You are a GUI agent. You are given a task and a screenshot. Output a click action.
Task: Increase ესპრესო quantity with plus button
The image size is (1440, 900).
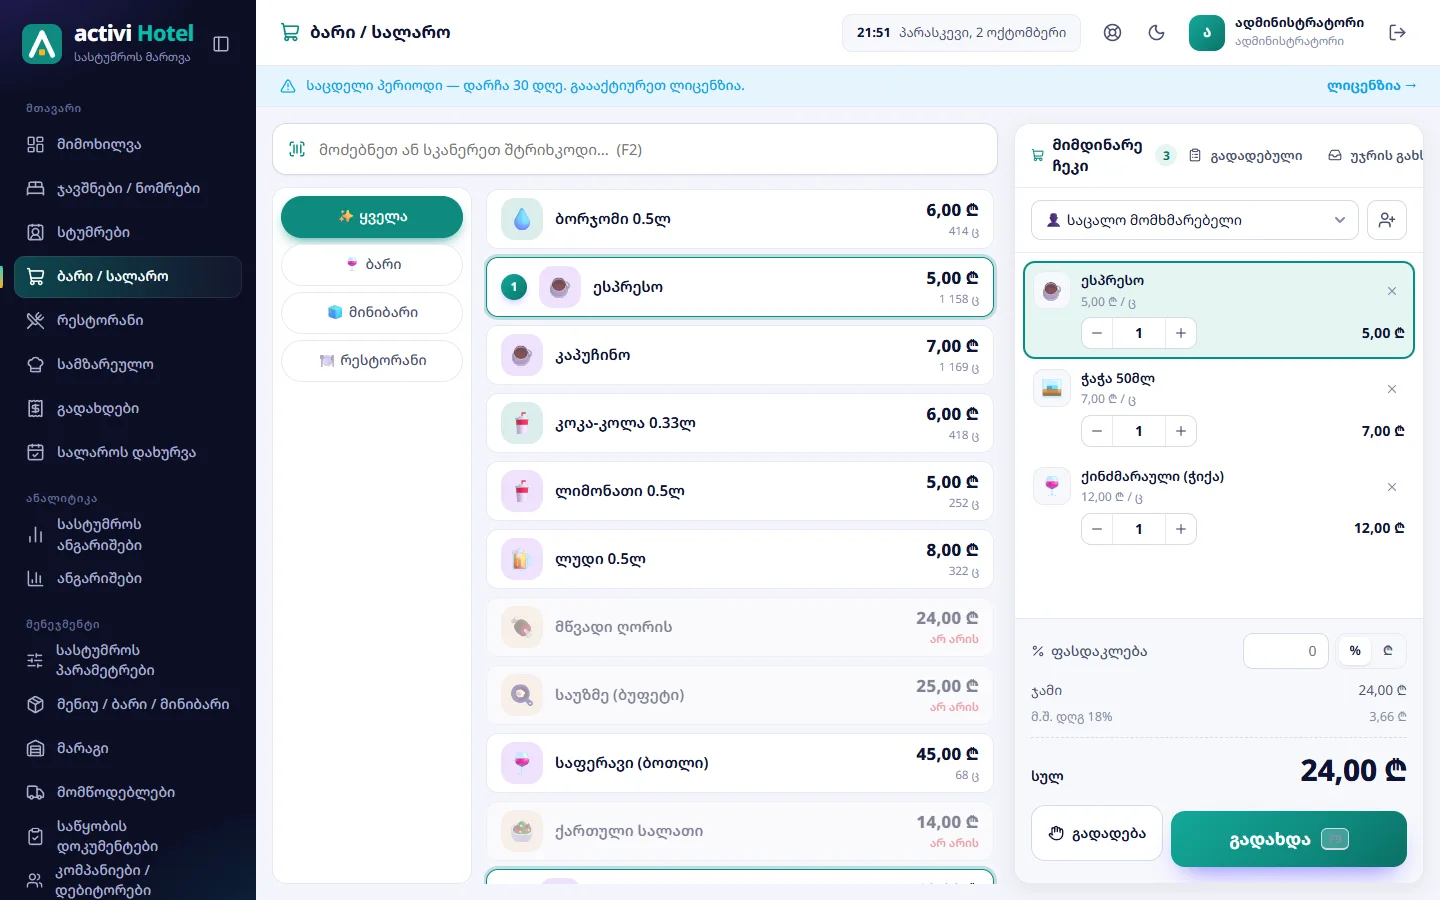tap(1181, 333)
